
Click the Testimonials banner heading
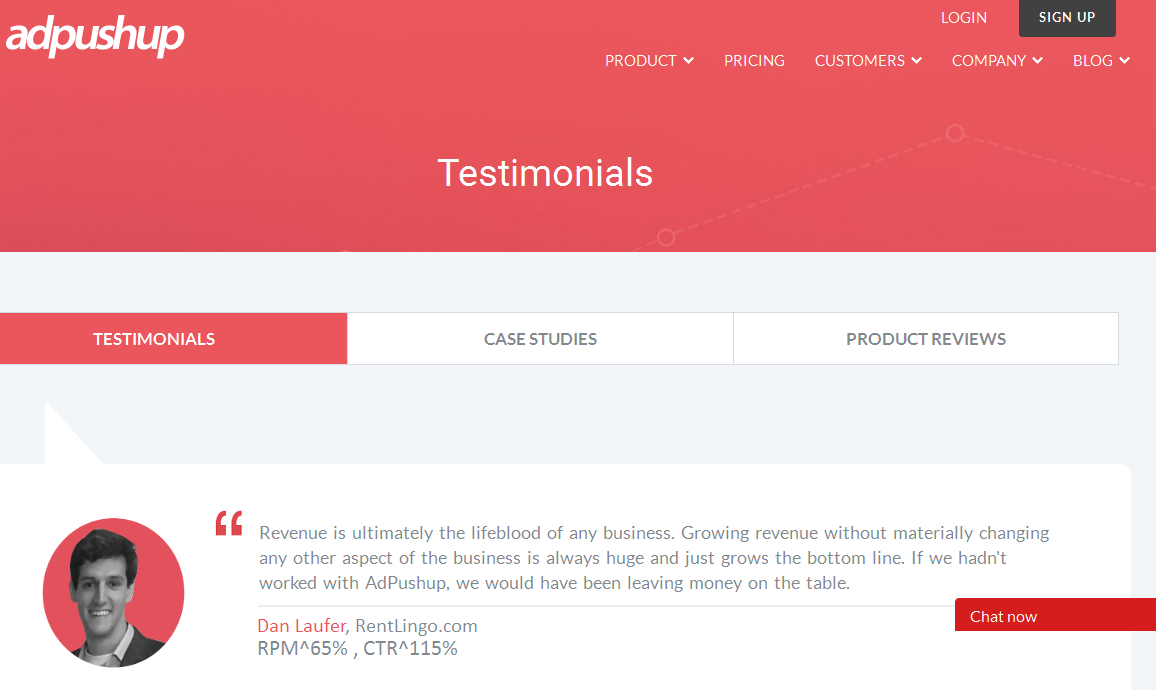coord(545,173)
